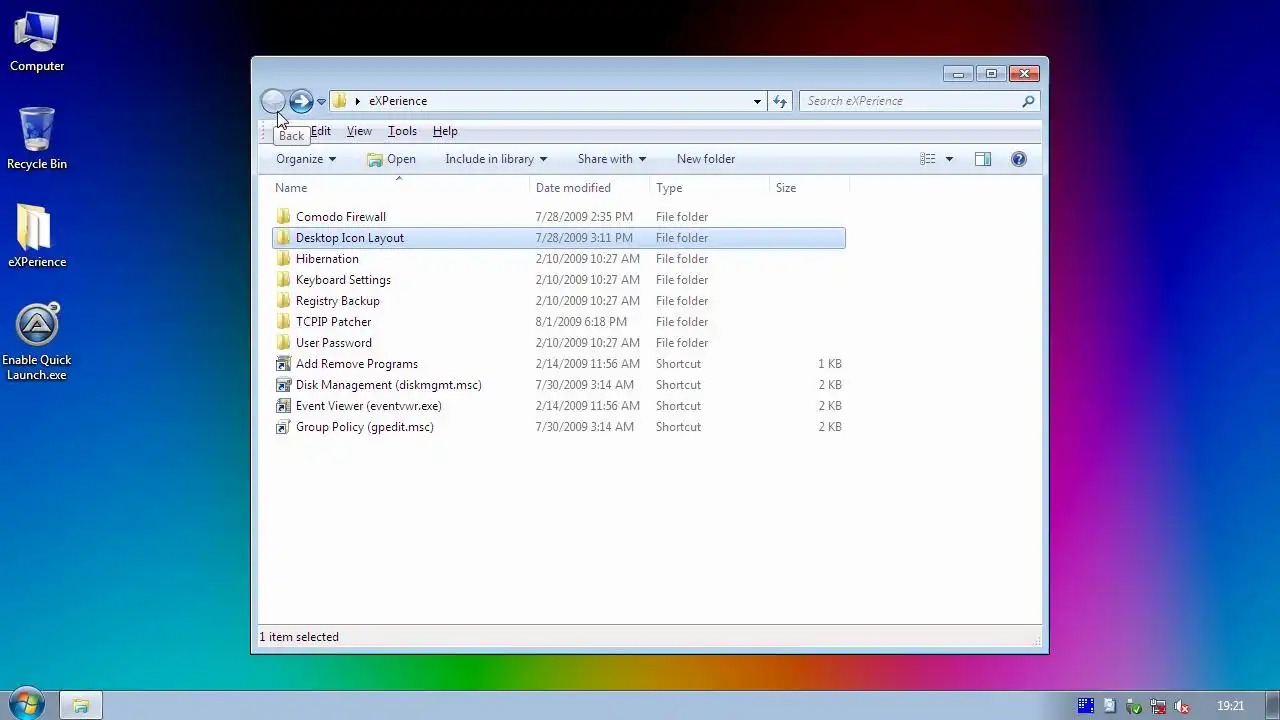Refresh the eXPerience folder view

click(x=780, y=101)
